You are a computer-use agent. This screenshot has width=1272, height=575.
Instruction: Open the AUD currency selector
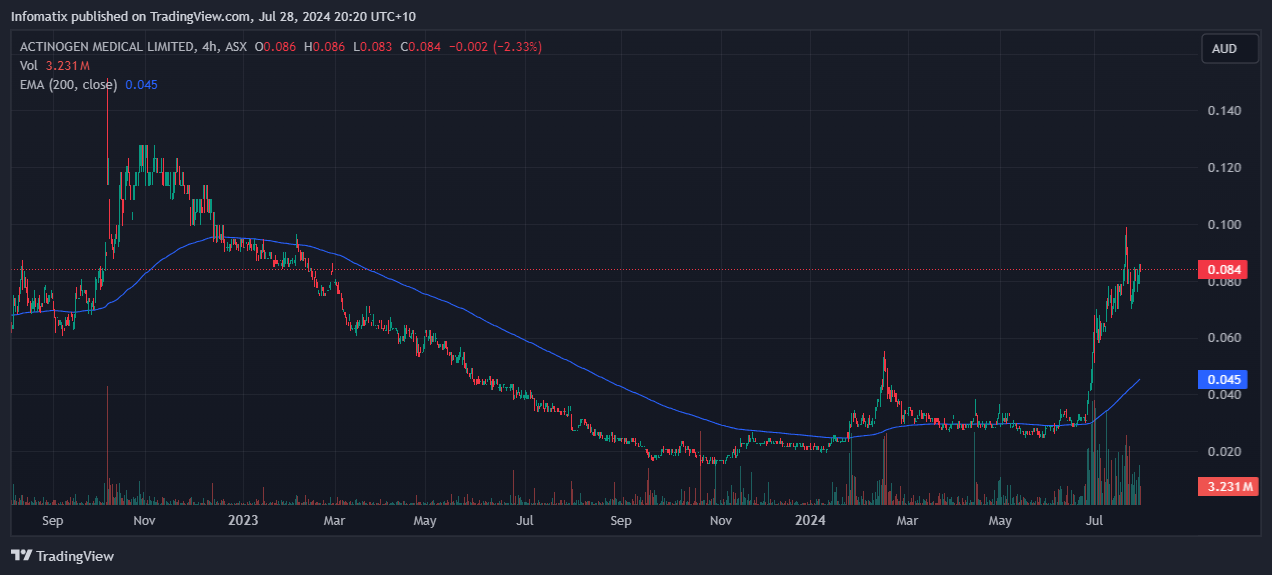coord(1230,48)
